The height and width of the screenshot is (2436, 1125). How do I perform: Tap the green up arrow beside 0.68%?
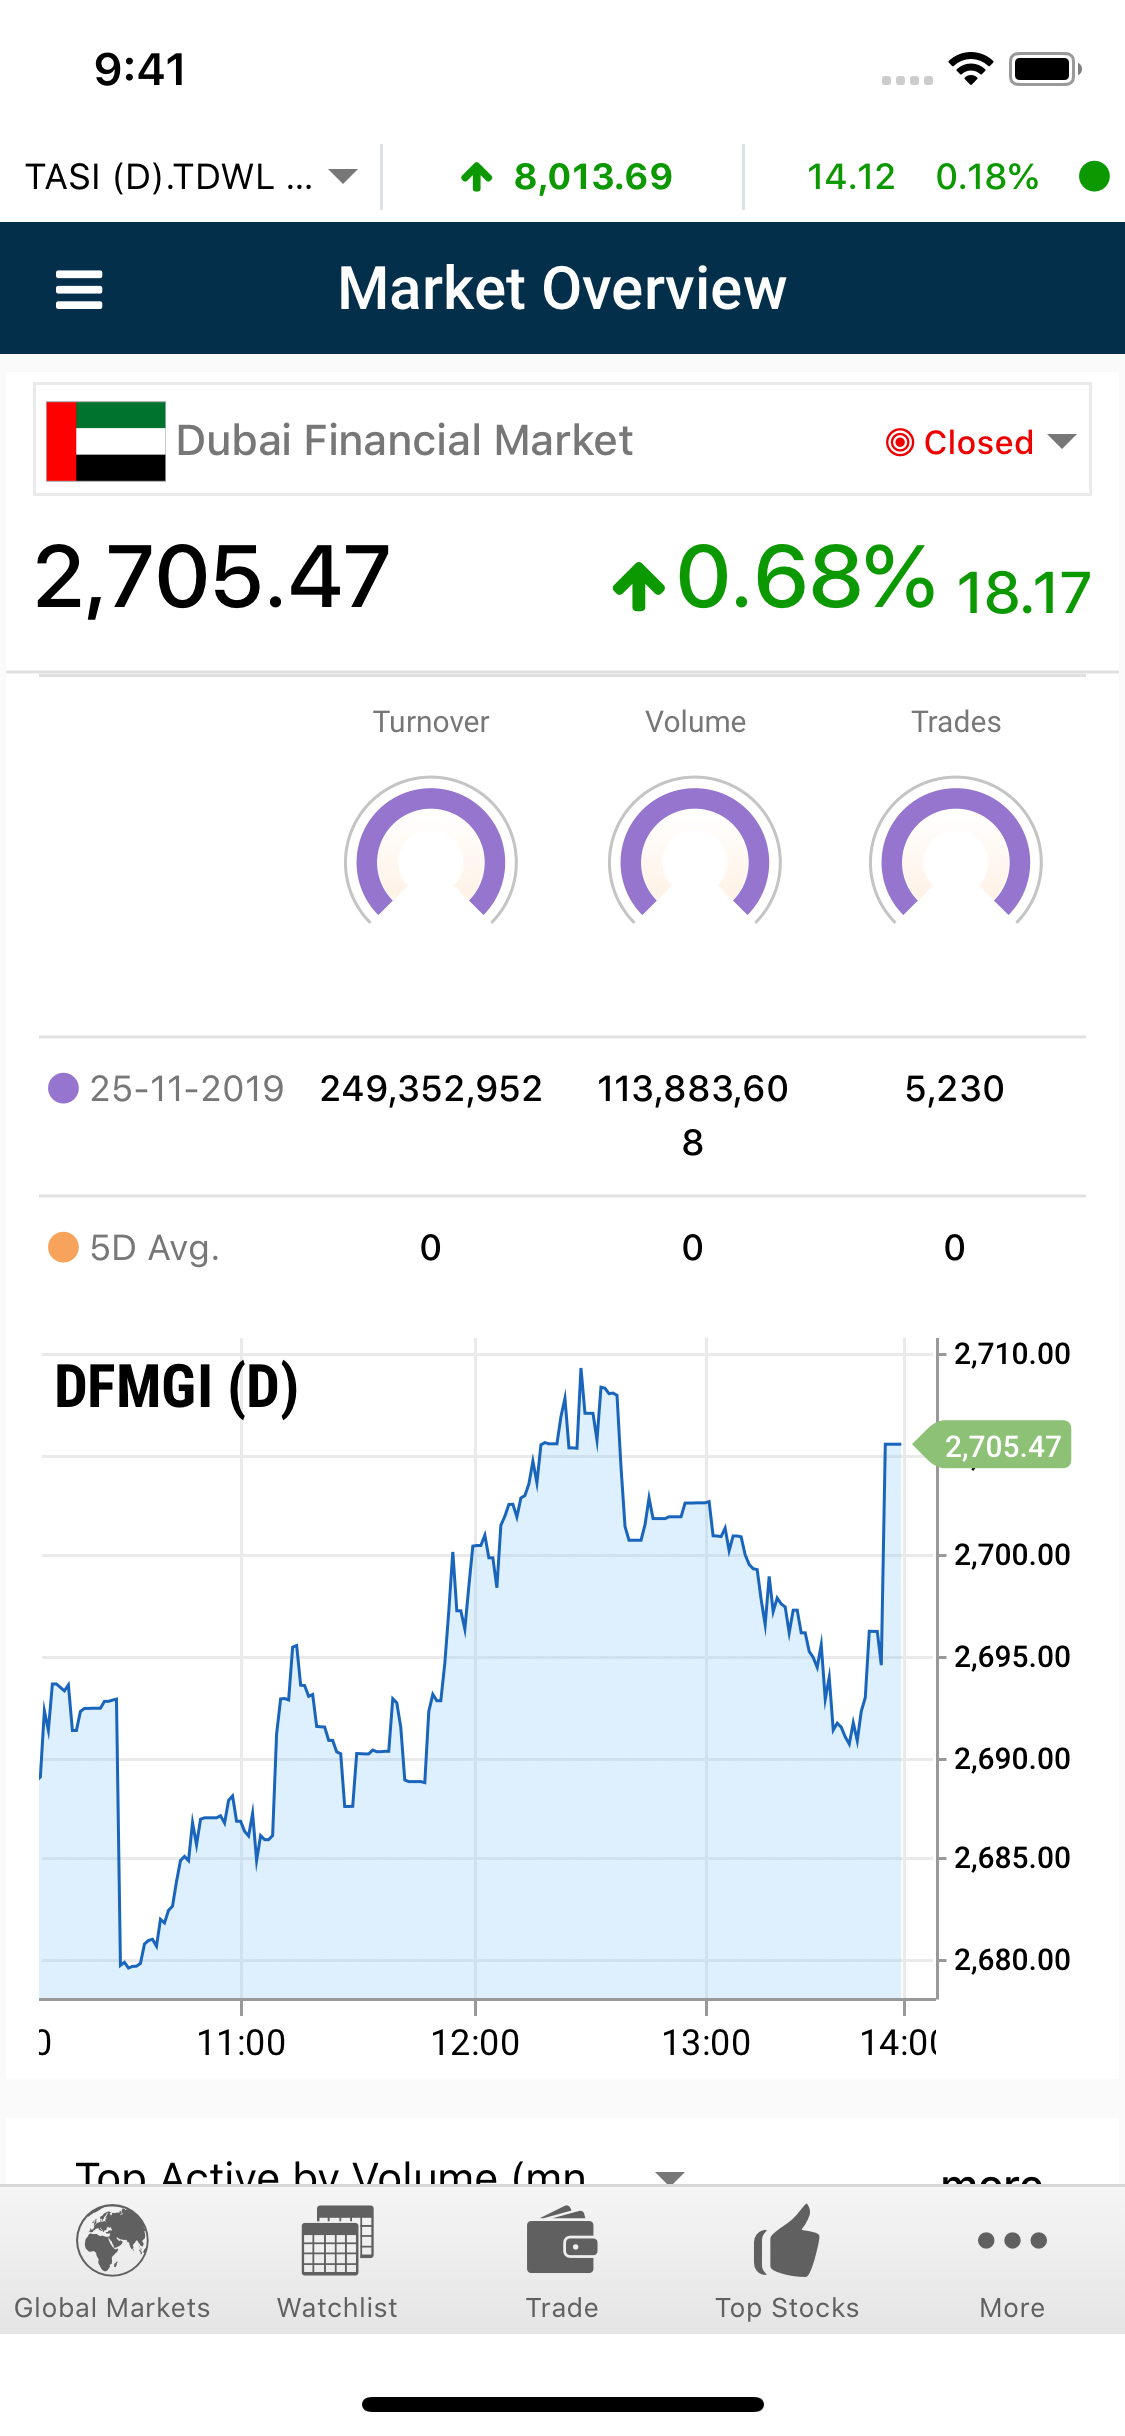pos(639,586)
